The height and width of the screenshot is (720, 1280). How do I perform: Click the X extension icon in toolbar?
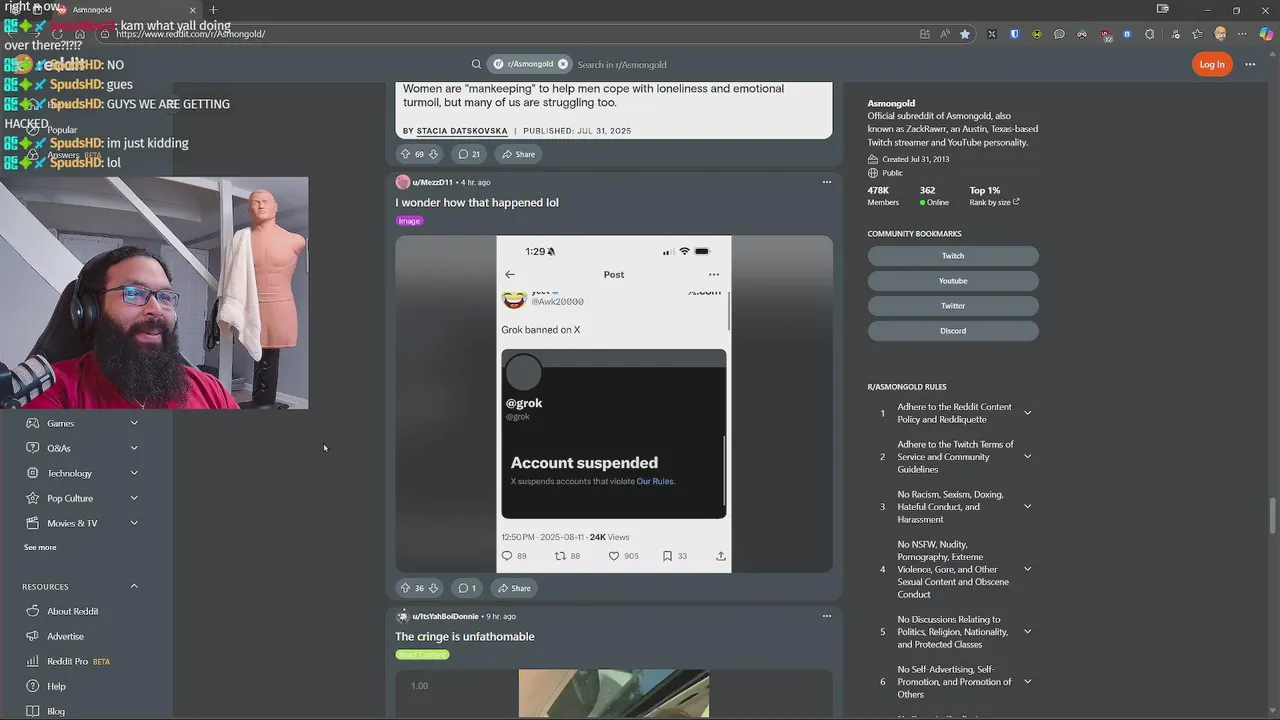(x=991, y=34)
